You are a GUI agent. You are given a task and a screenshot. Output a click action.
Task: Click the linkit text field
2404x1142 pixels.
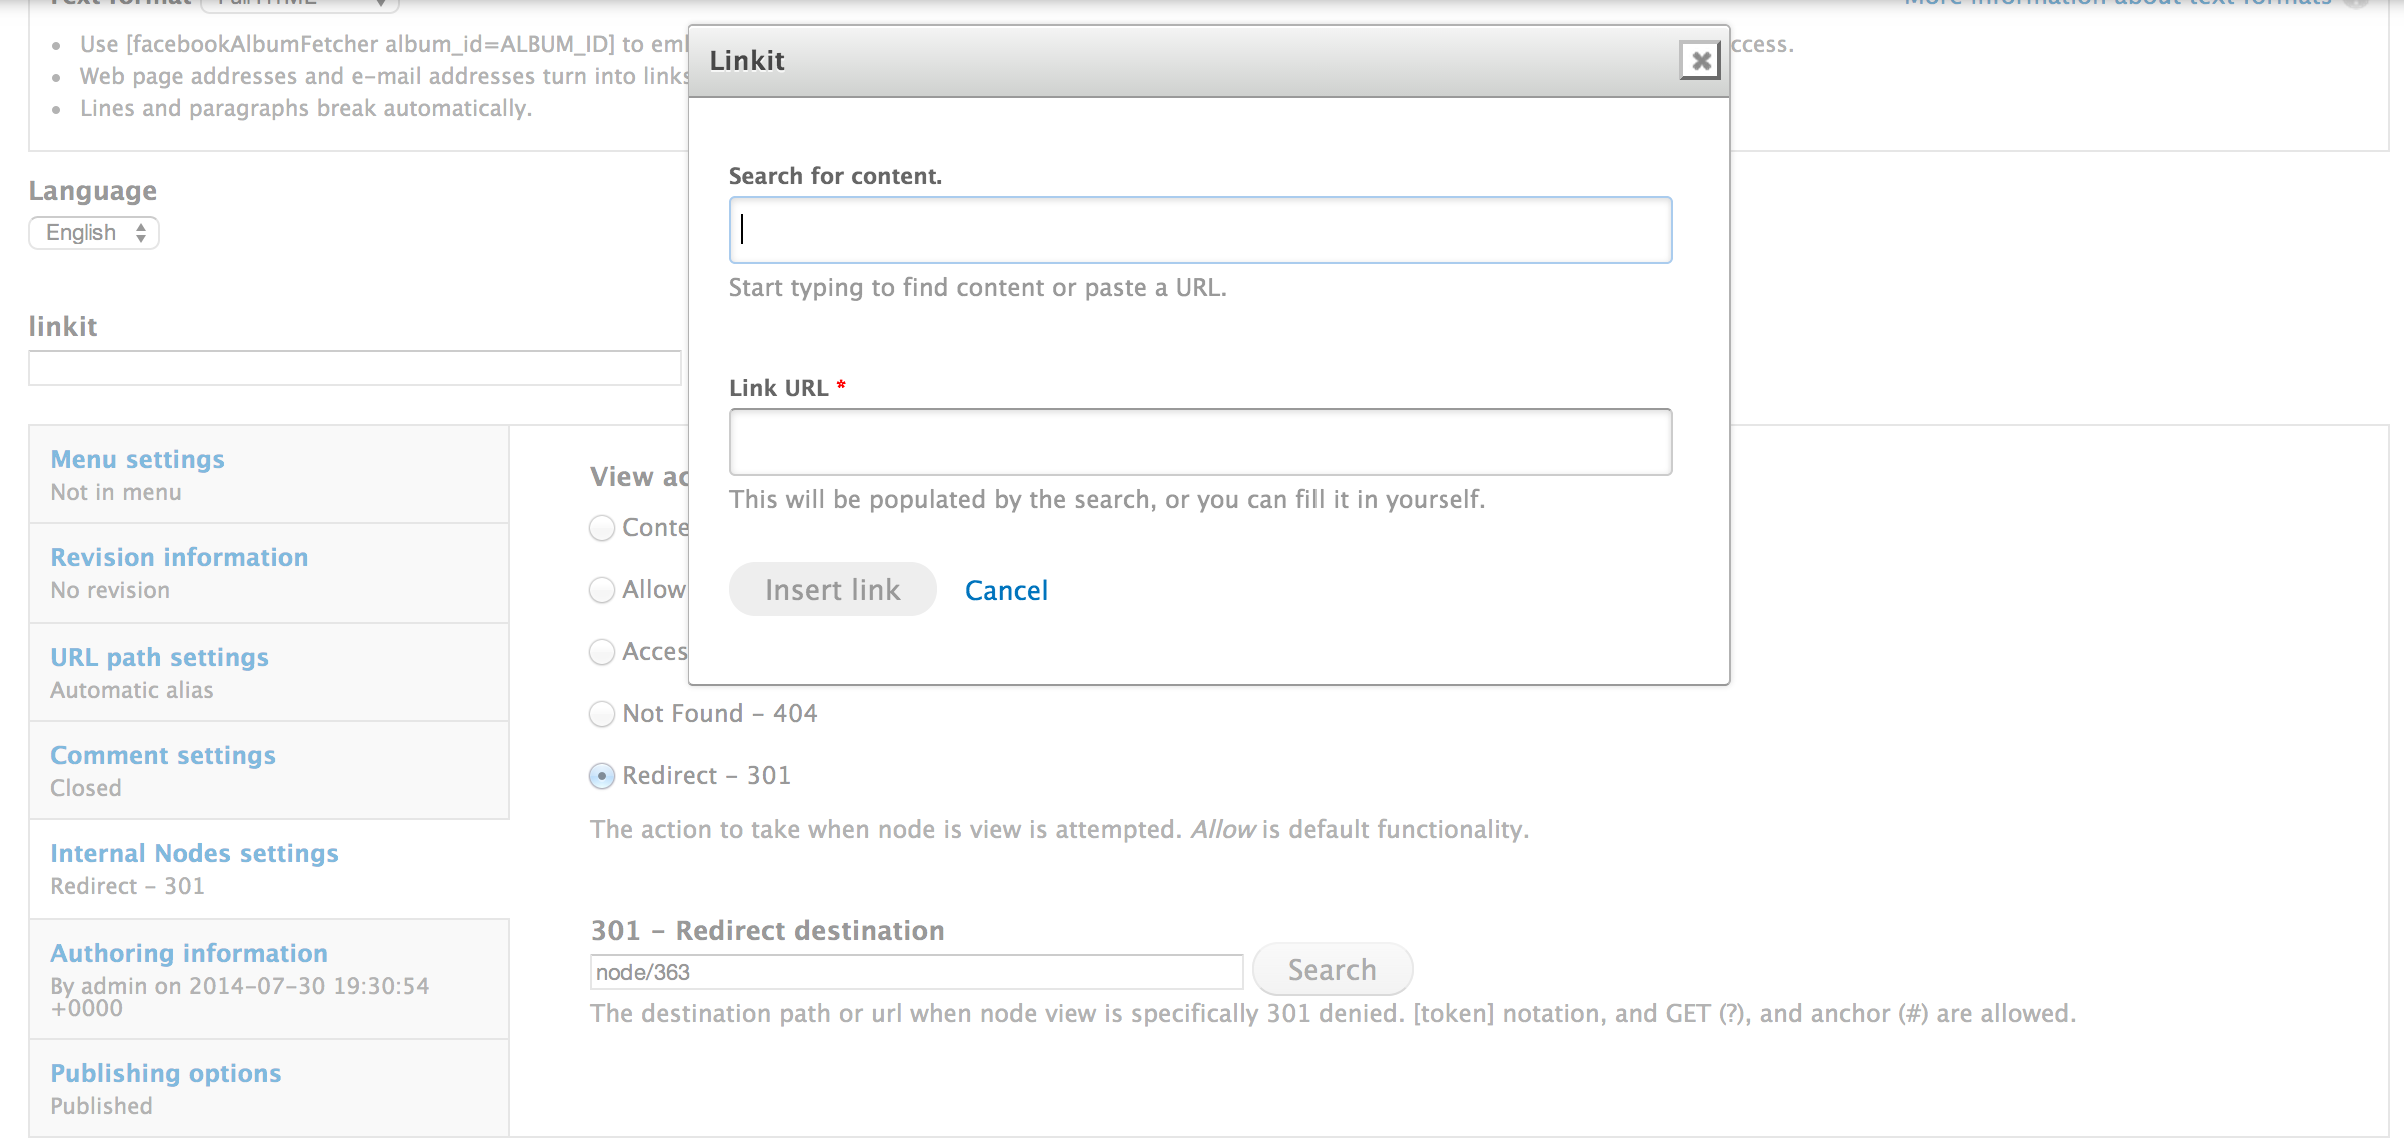click(x=355, y=368)
